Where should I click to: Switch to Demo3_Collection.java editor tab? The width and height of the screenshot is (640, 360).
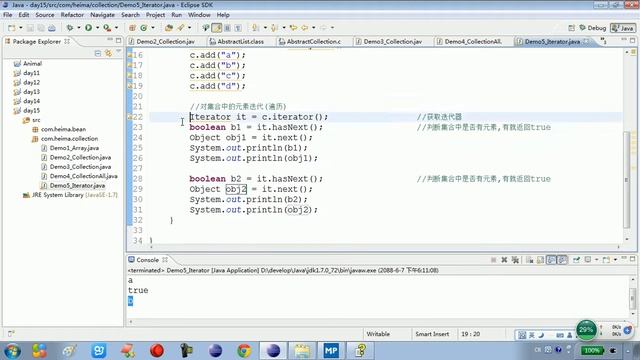(393, 41)
